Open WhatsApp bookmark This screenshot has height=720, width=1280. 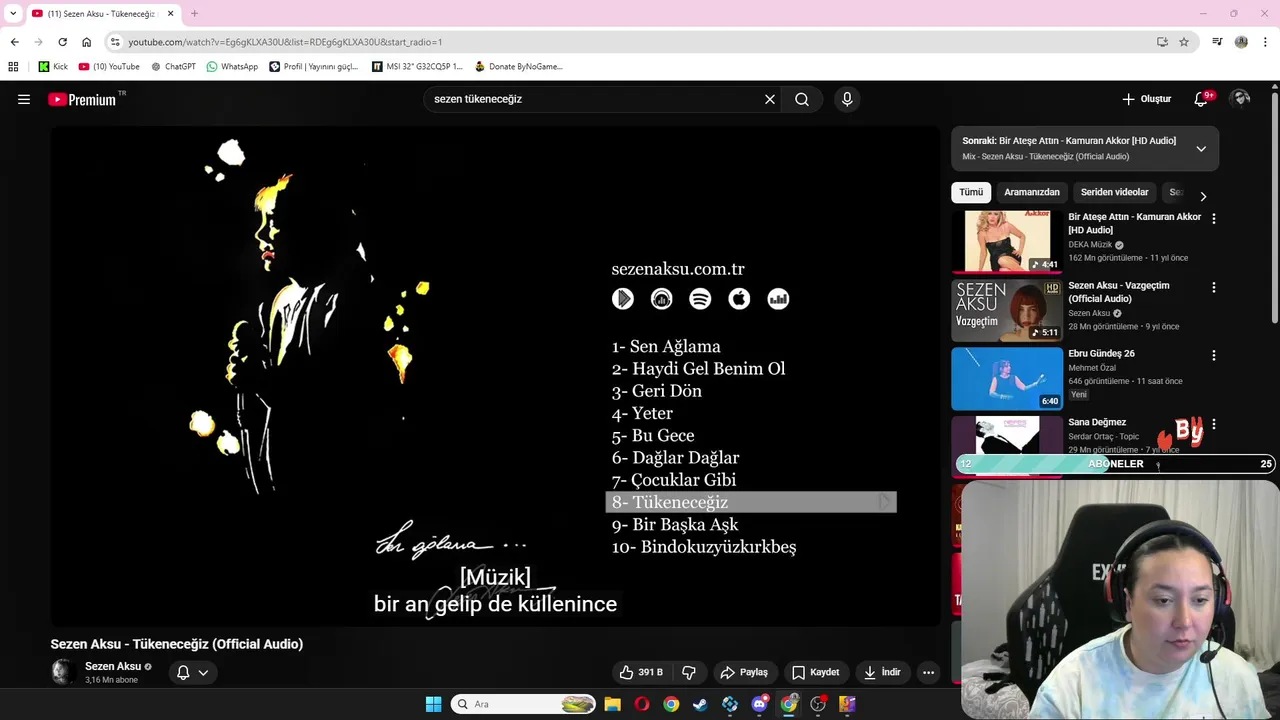(232, 67)
